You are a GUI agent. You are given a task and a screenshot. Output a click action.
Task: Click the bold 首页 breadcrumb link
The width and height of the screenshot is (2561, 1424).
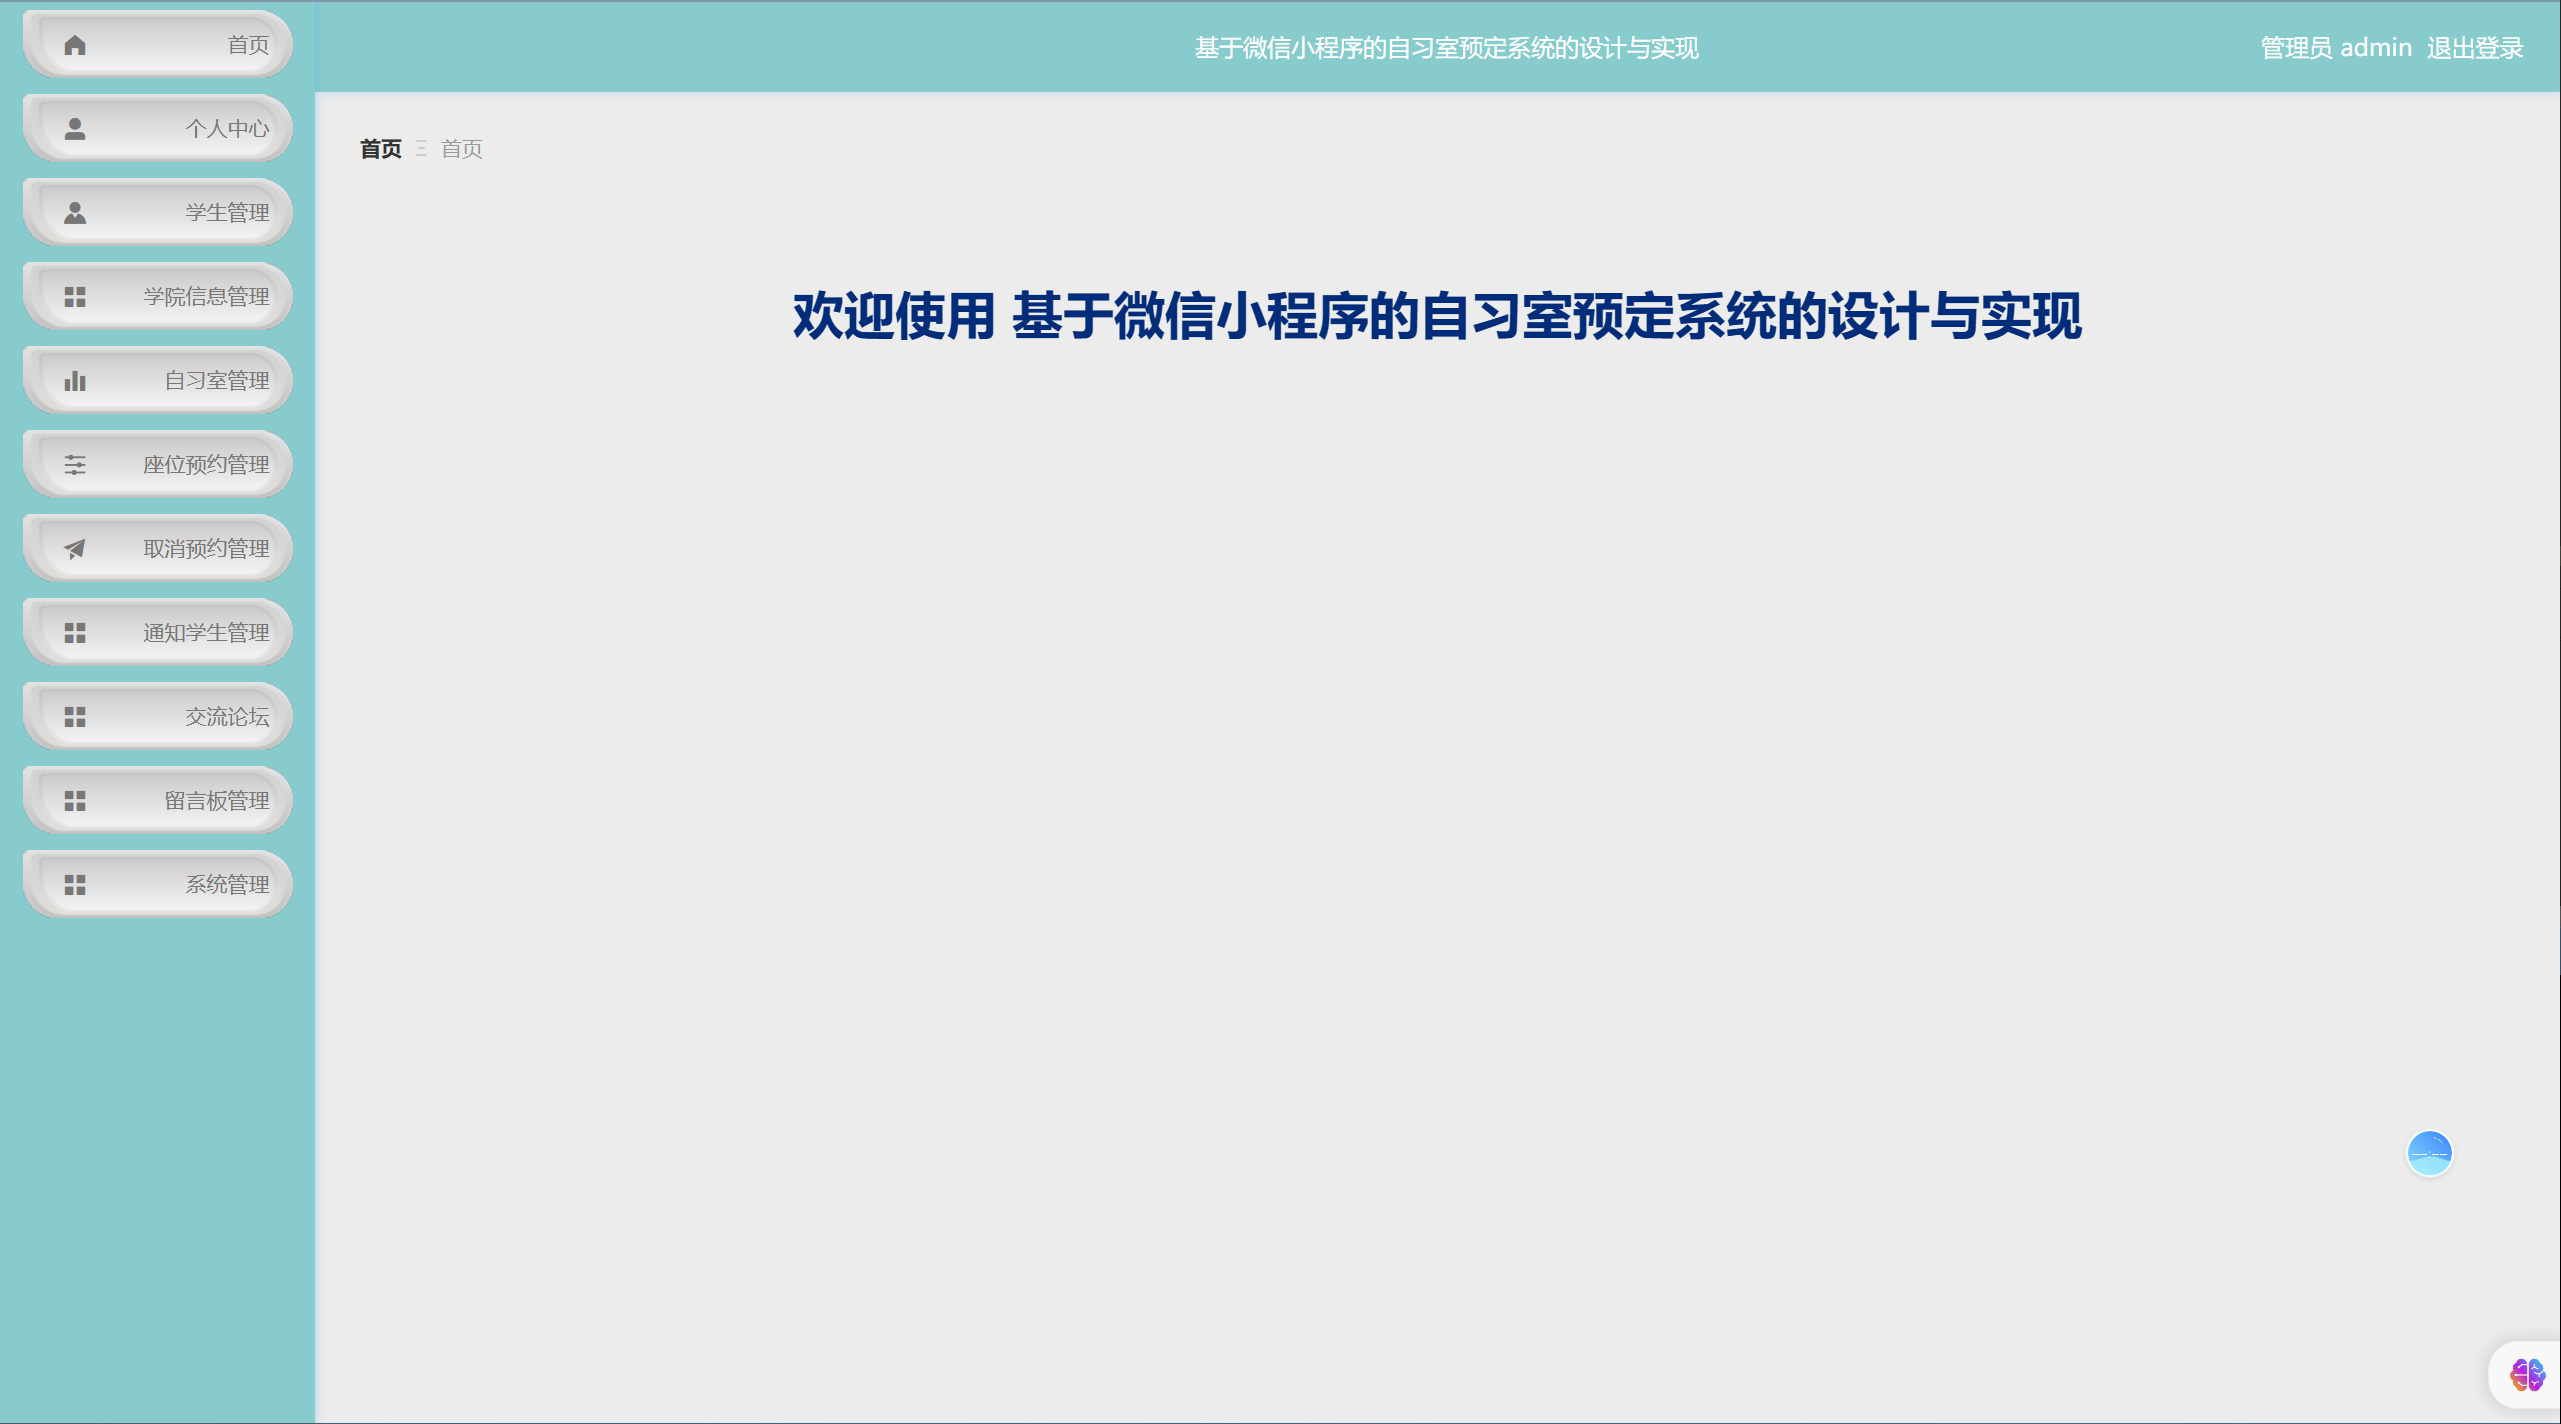pos(380,149)
